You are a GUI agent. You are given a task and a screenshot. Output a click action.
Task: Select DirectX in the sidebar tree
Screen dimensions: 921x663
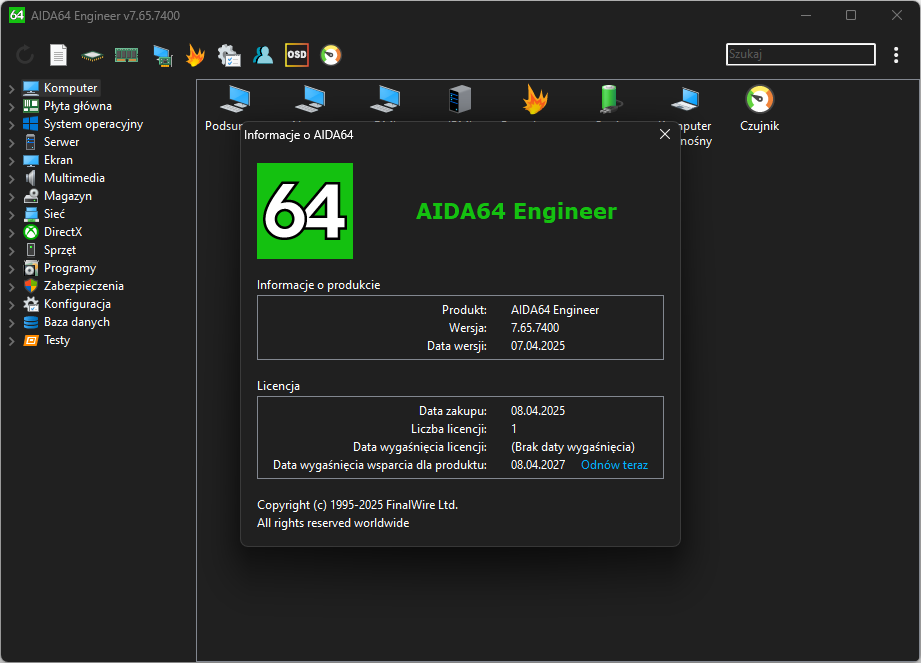pos(63,232)
